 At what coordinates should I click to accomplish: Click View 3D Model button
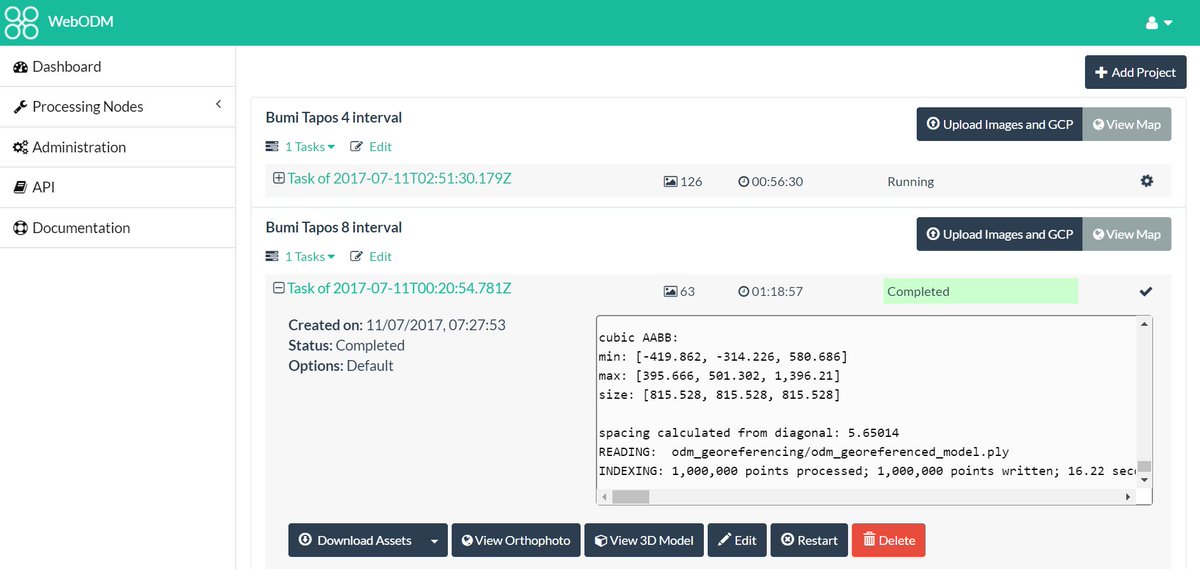click(644, 540)
